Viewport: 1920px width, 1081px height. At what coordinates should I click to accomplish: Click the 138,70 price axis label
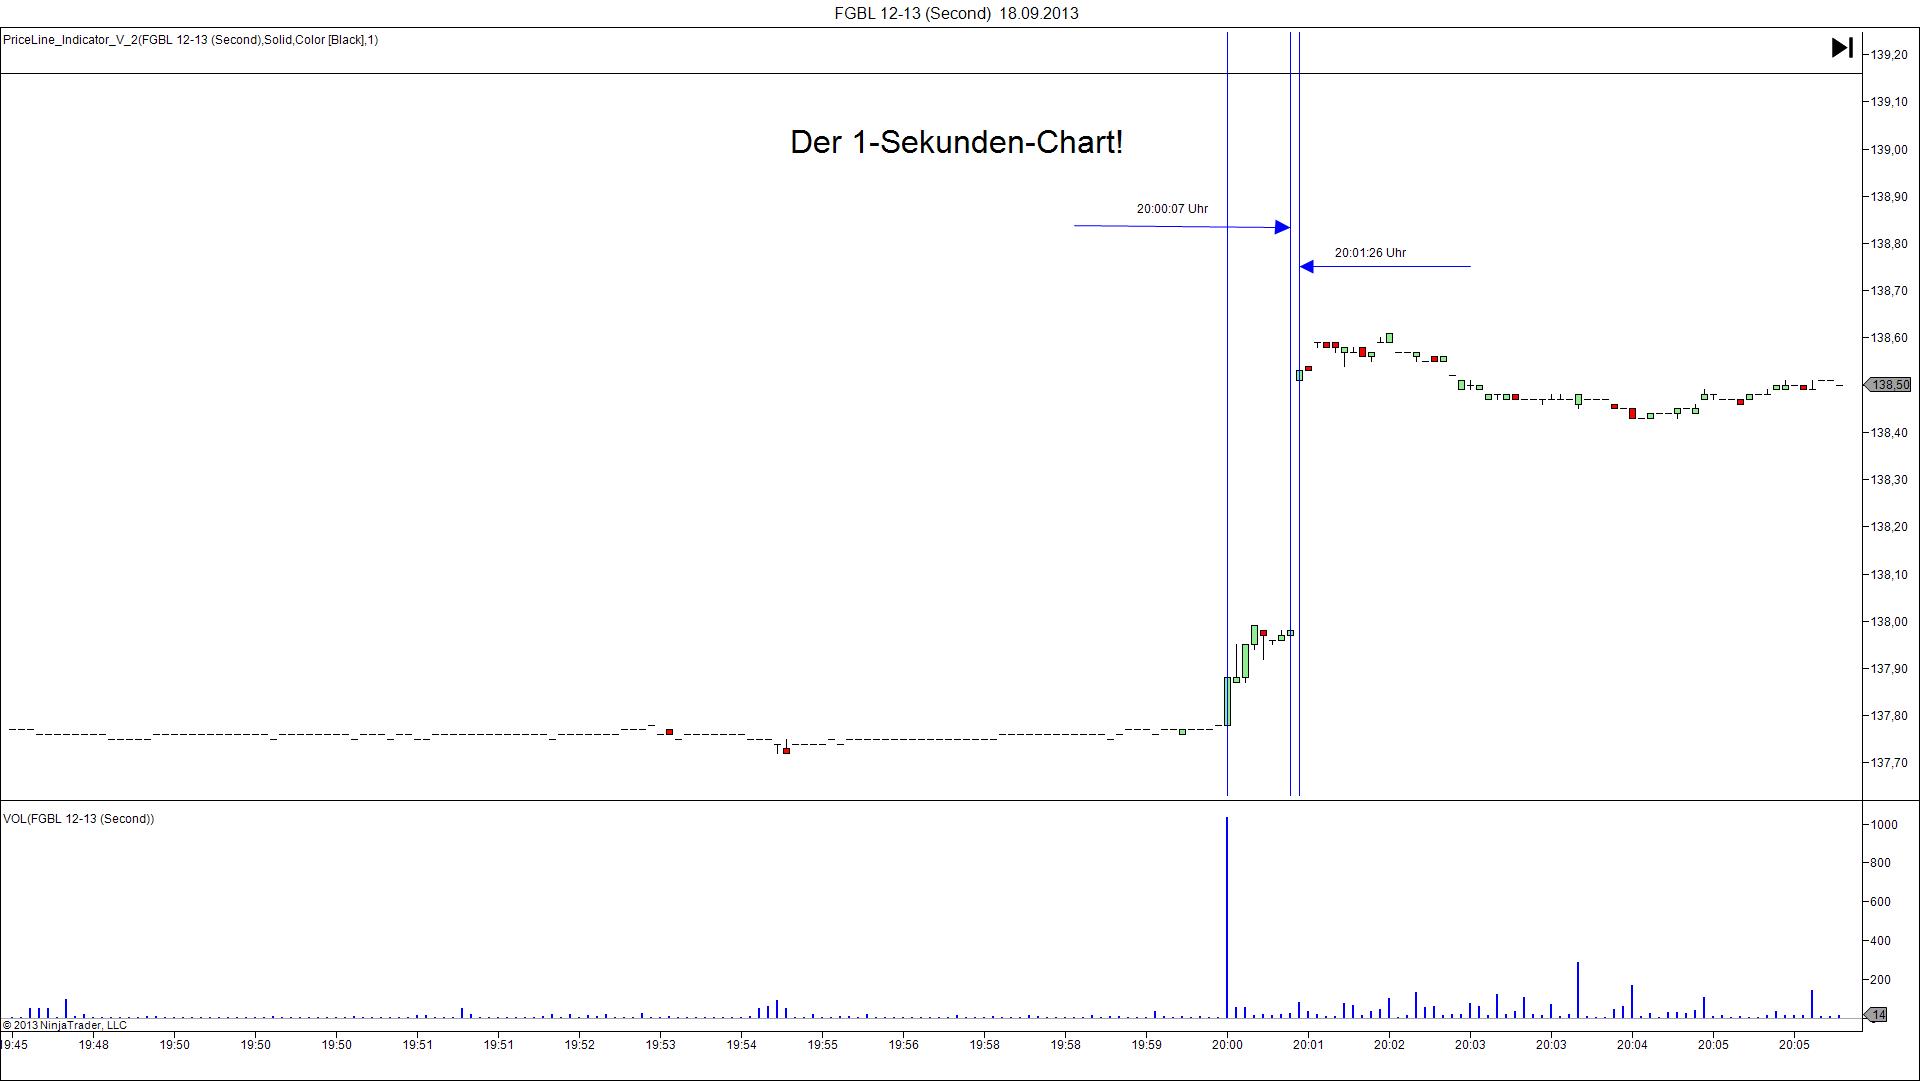coord(1889,291)
